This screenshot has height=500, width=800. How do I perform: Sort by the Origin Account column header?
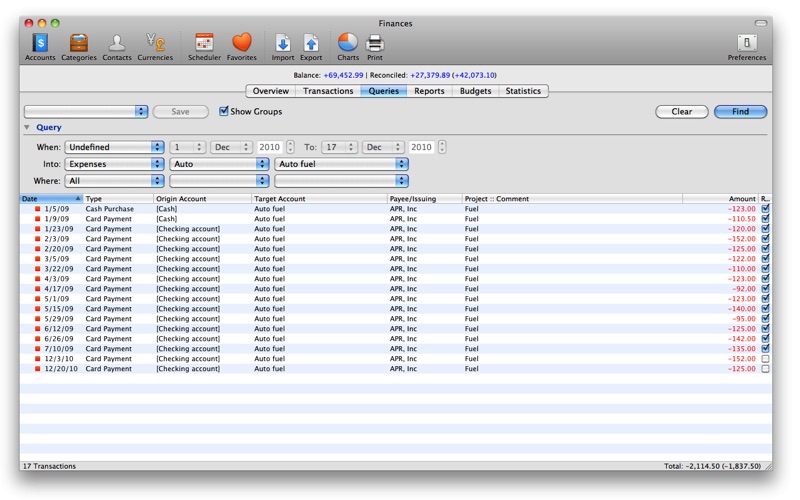click(203, 198)
